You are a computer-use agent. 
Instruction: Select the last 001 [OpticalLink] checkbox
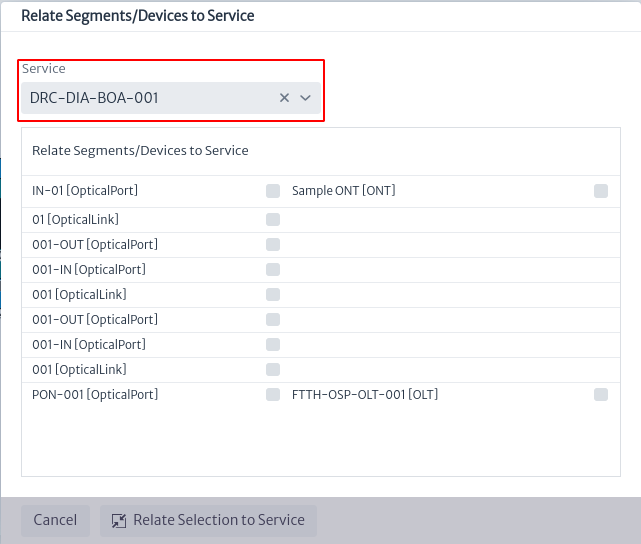273,369
